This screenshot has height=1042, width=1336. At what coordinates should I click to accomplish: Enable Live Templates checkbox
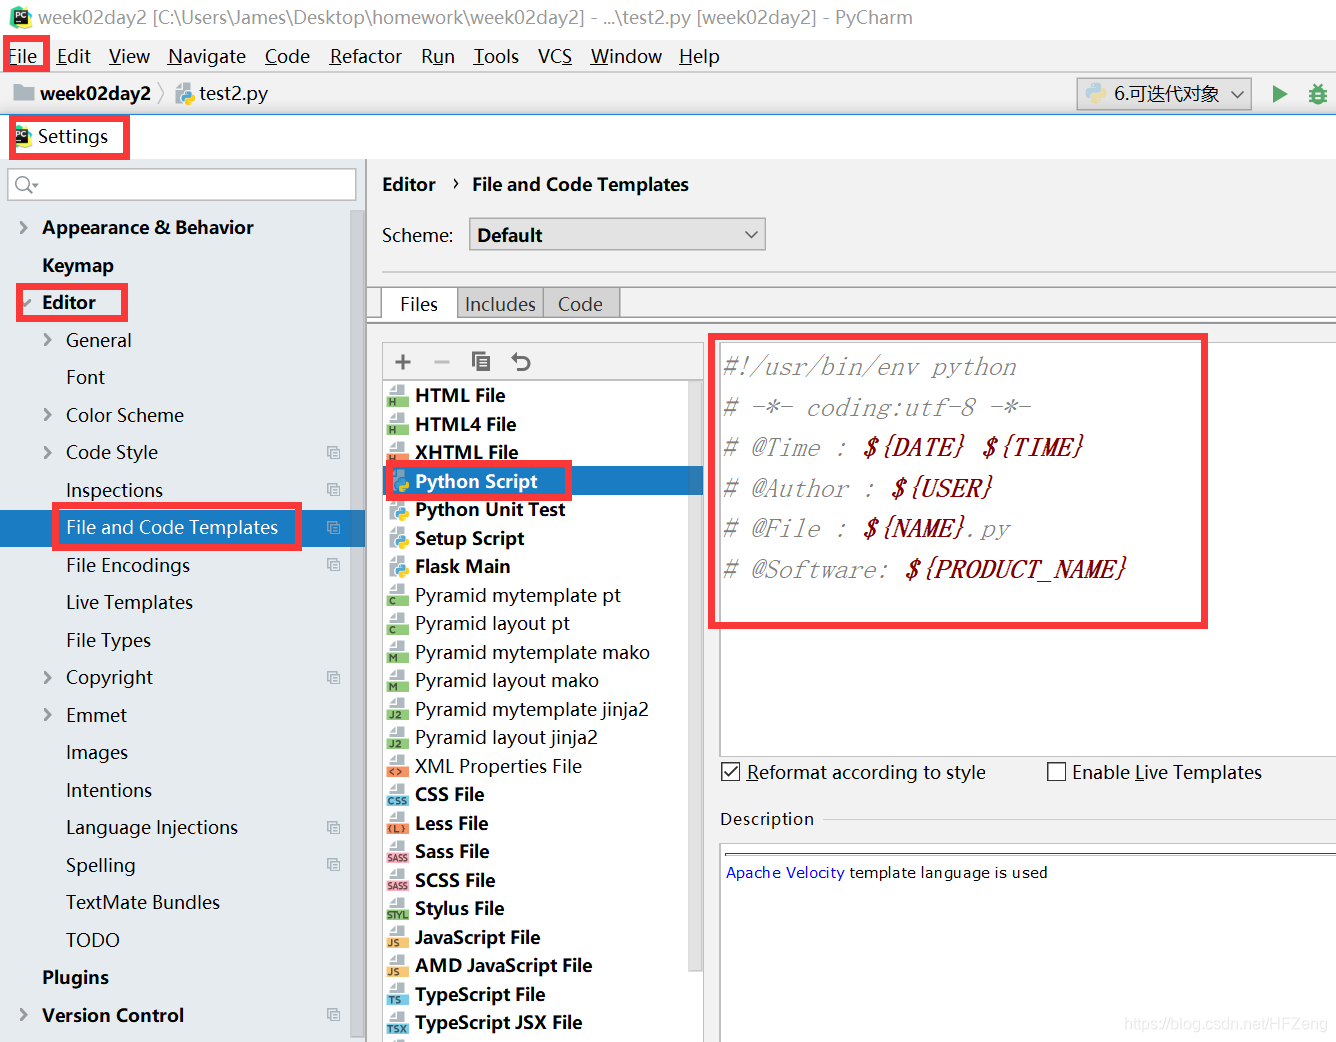point(1056,772)
